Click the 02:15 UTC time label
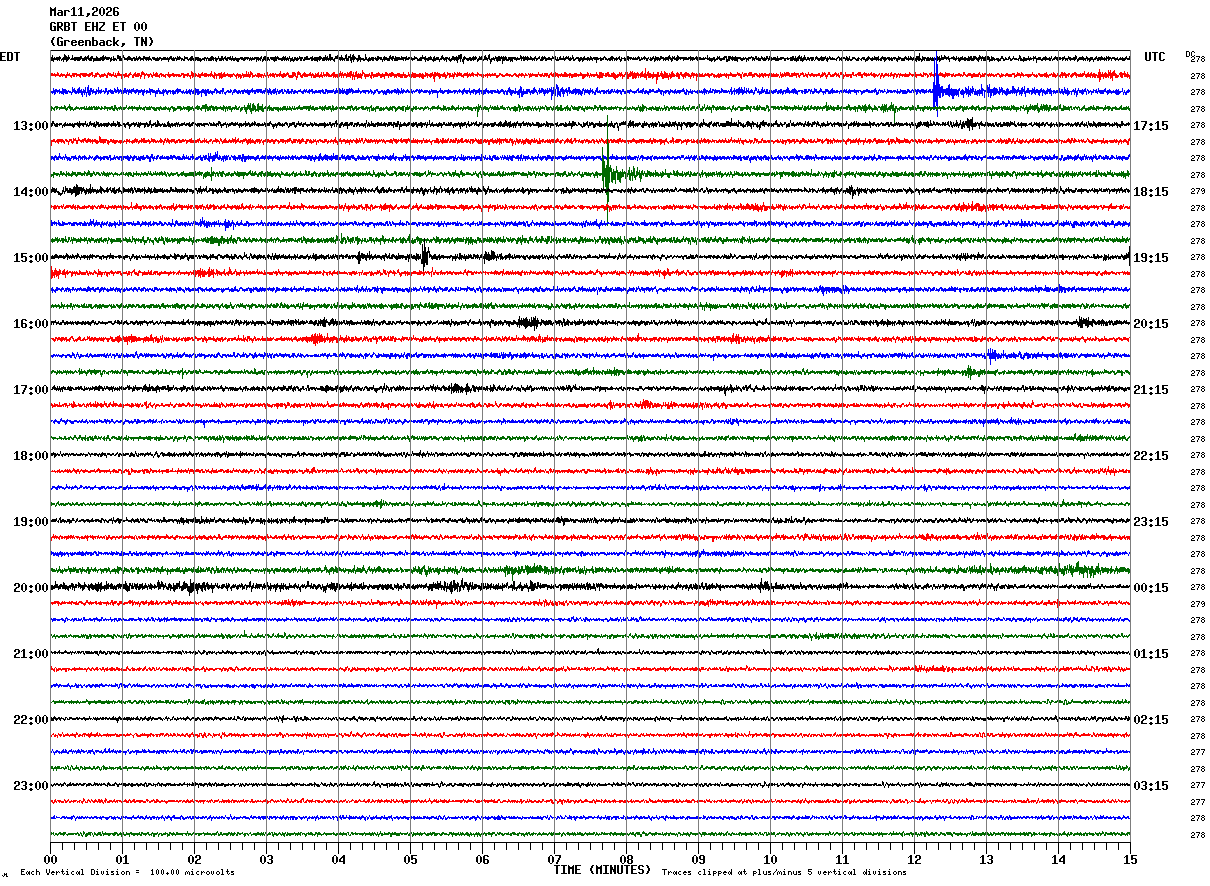Screen dimensions: 1210x886 [1151, 720]
